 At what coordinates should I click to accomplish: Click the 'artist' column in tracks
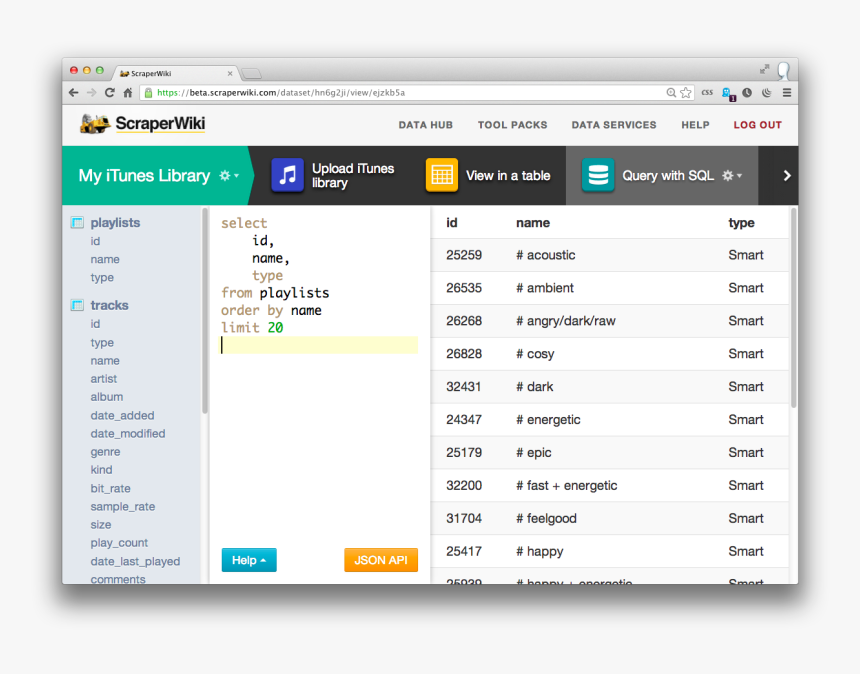(x=104, y=379)
